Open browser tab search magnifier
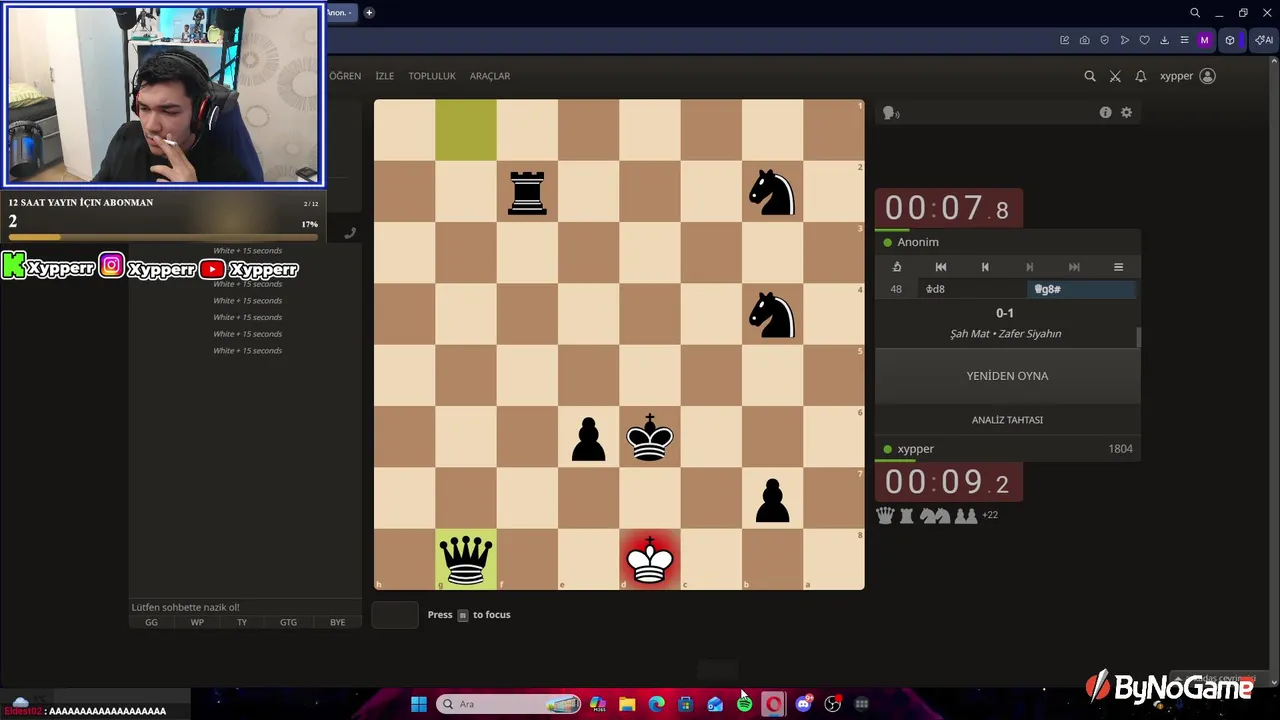1280x720 pixels. click(x=1195, y=12)
